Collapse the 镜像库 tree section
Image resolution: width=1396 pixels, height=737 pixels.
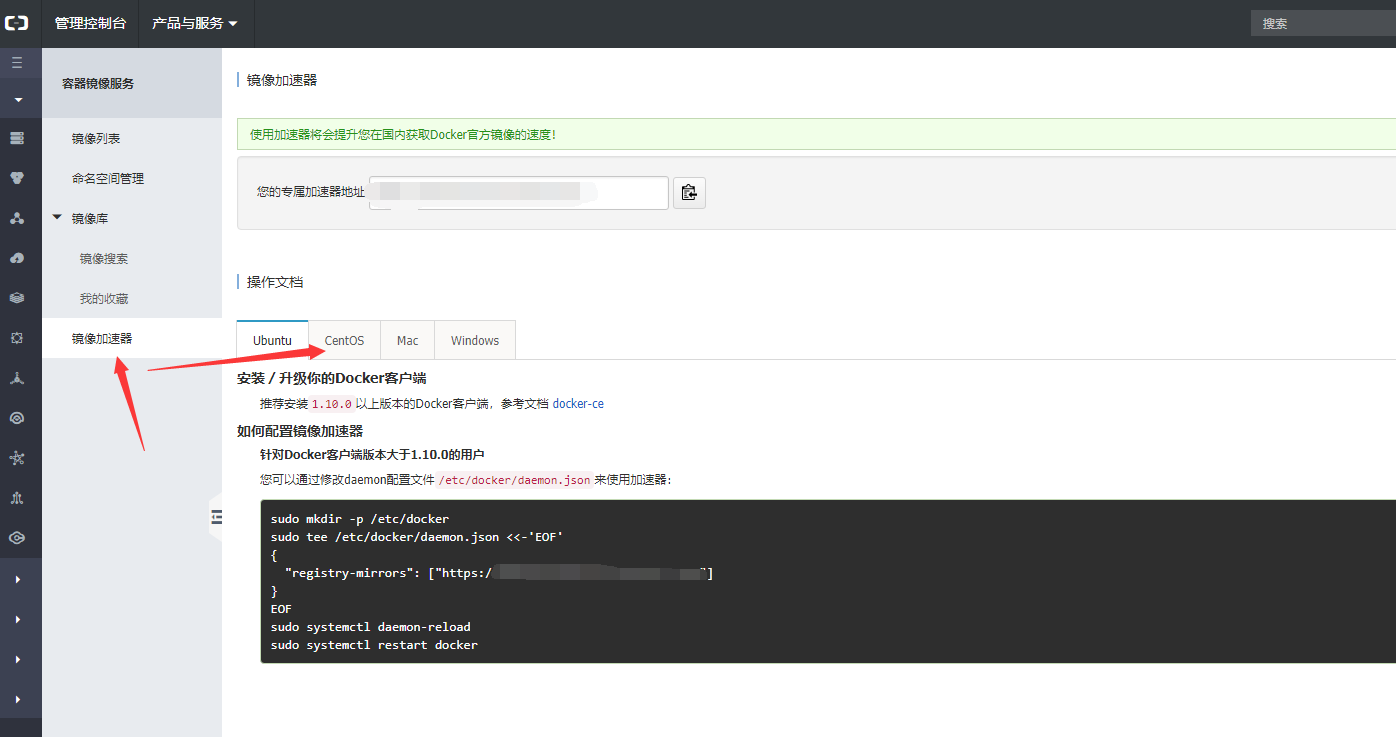(58, 217)
